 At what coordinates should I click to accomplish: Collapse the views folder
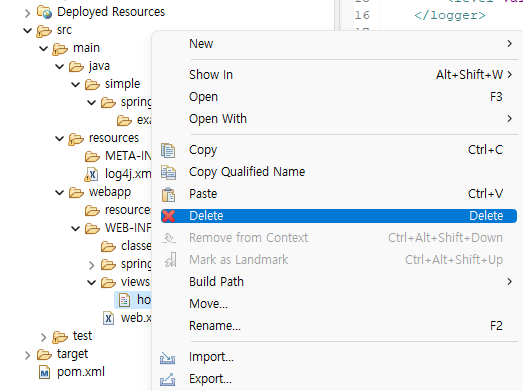(91, 283)
